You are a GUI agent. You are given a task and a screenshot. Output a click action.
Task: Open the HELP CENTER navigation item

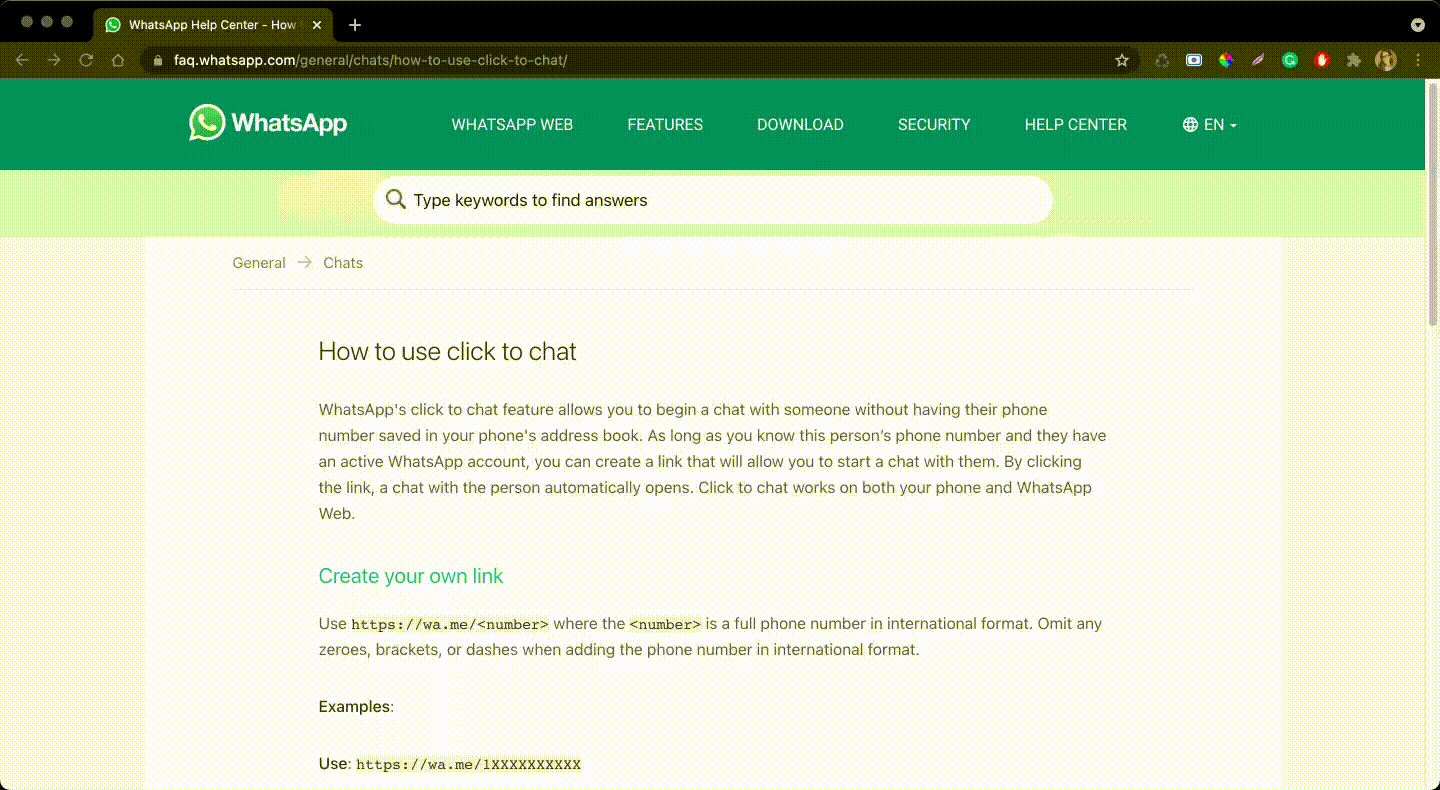(x=1075, y=124)
